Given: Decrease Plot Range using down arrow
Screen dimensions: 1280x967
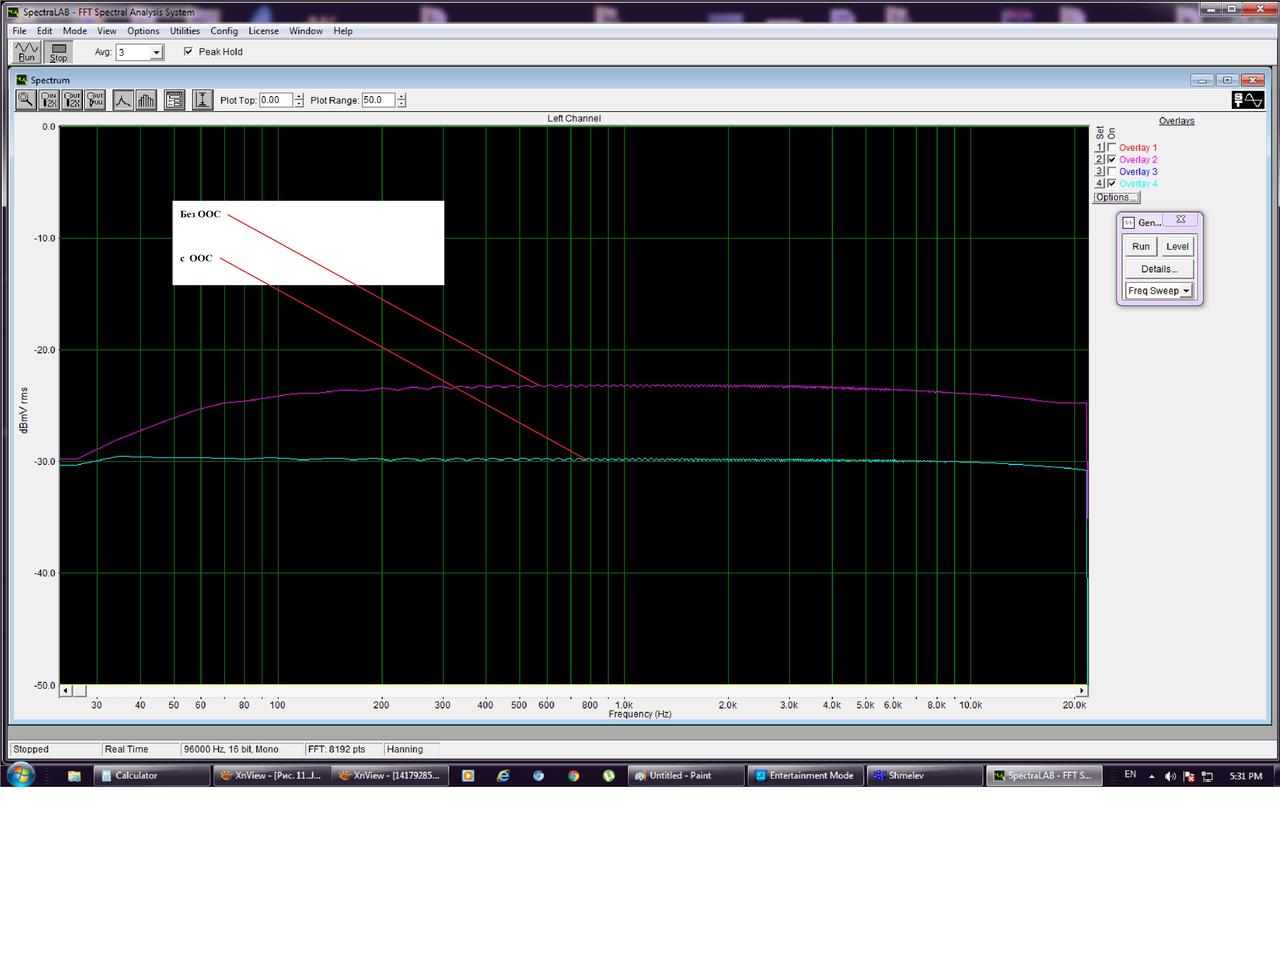Looking at the screenshot, I should click(x=401, y=104).
